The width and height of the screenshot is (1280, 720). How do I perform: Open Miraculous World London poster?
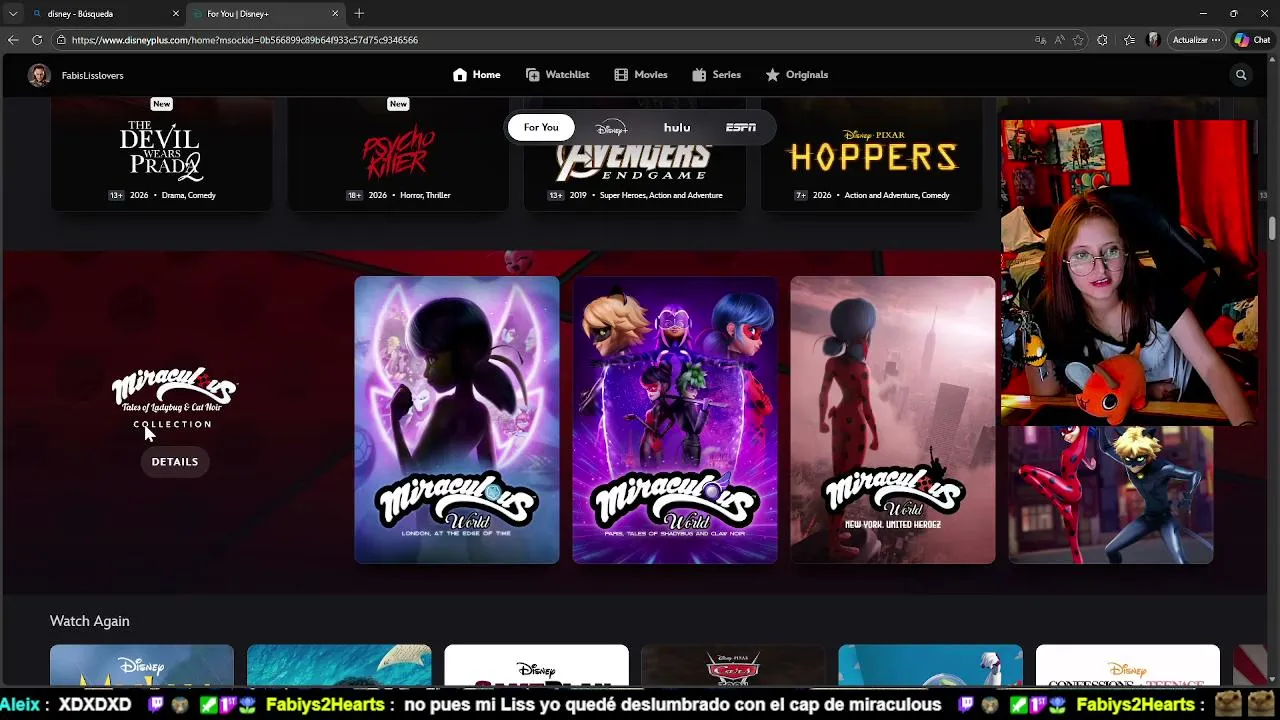[x=457, y=420]
